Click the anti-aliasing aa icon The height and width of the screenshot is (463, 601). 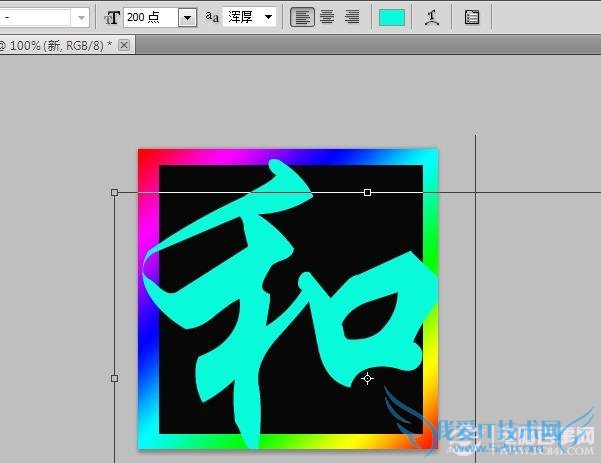pos(212,17)
